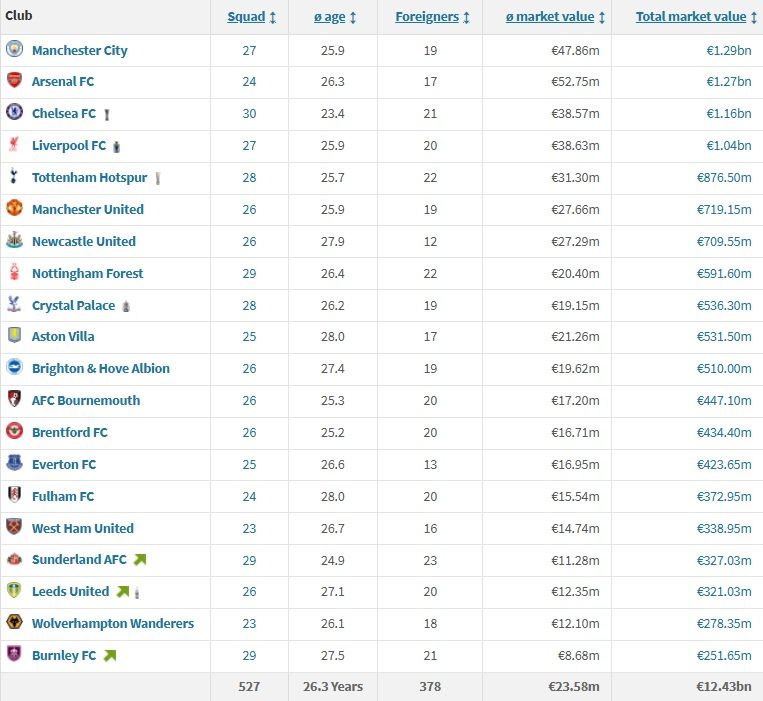
Task: Click the Newcastle United crest icon
Action: (x=14, y=241)
